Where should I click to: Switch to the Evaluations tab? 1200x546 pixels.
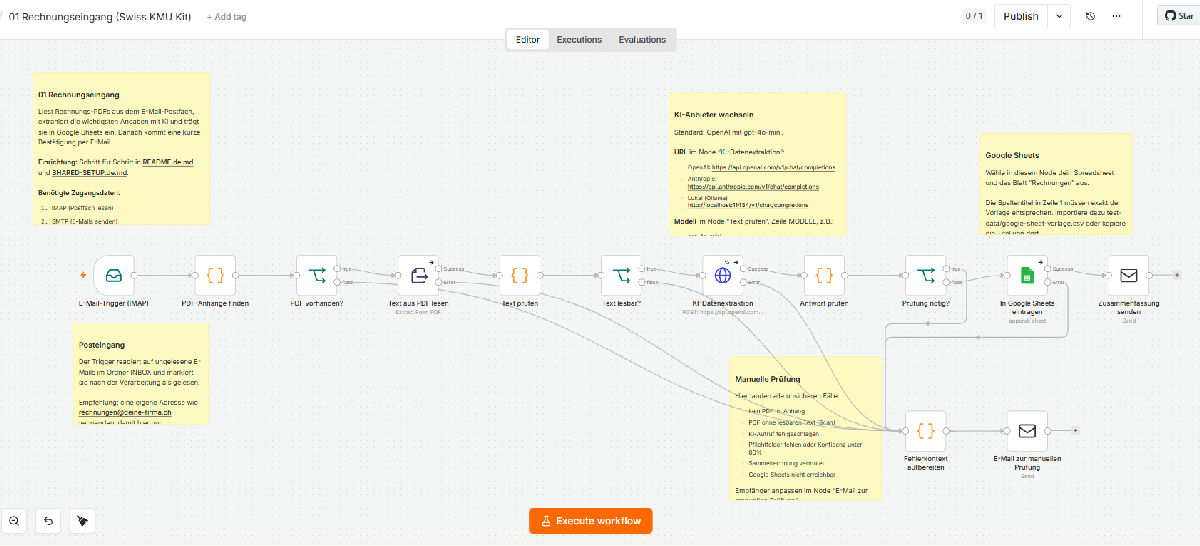click(642, 40)
